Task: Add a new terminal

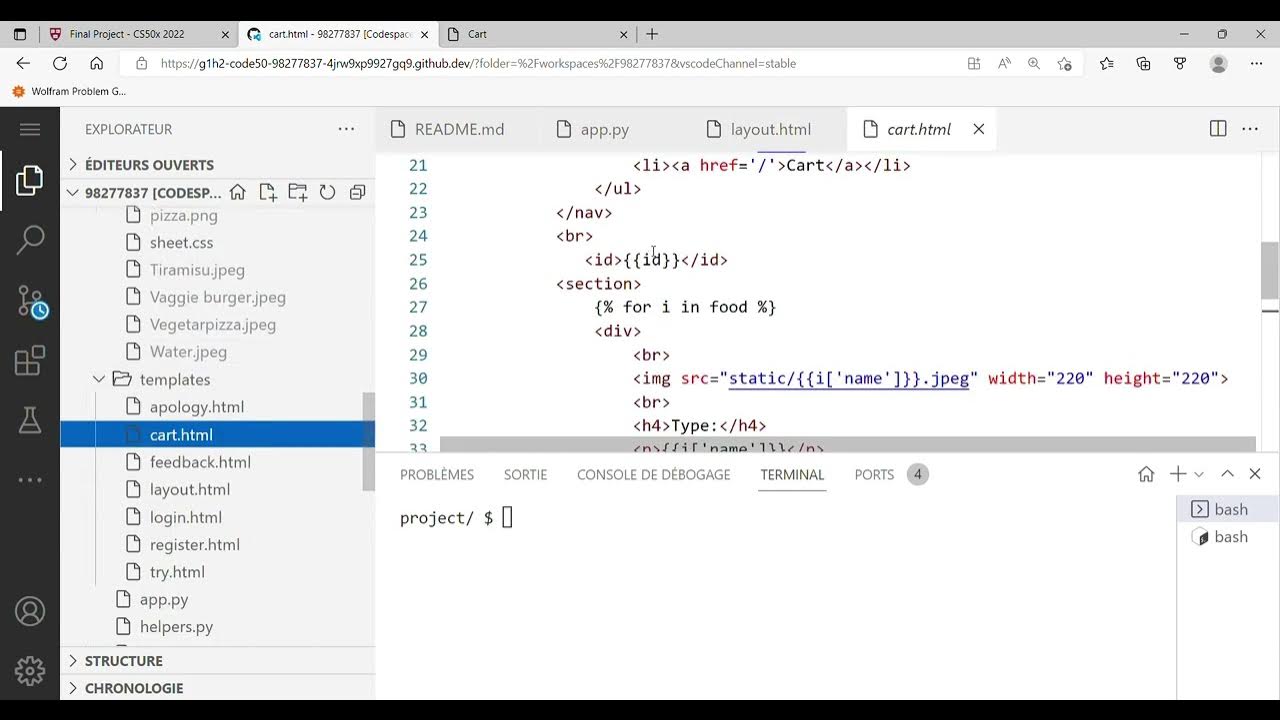Action: point(1178,474)
